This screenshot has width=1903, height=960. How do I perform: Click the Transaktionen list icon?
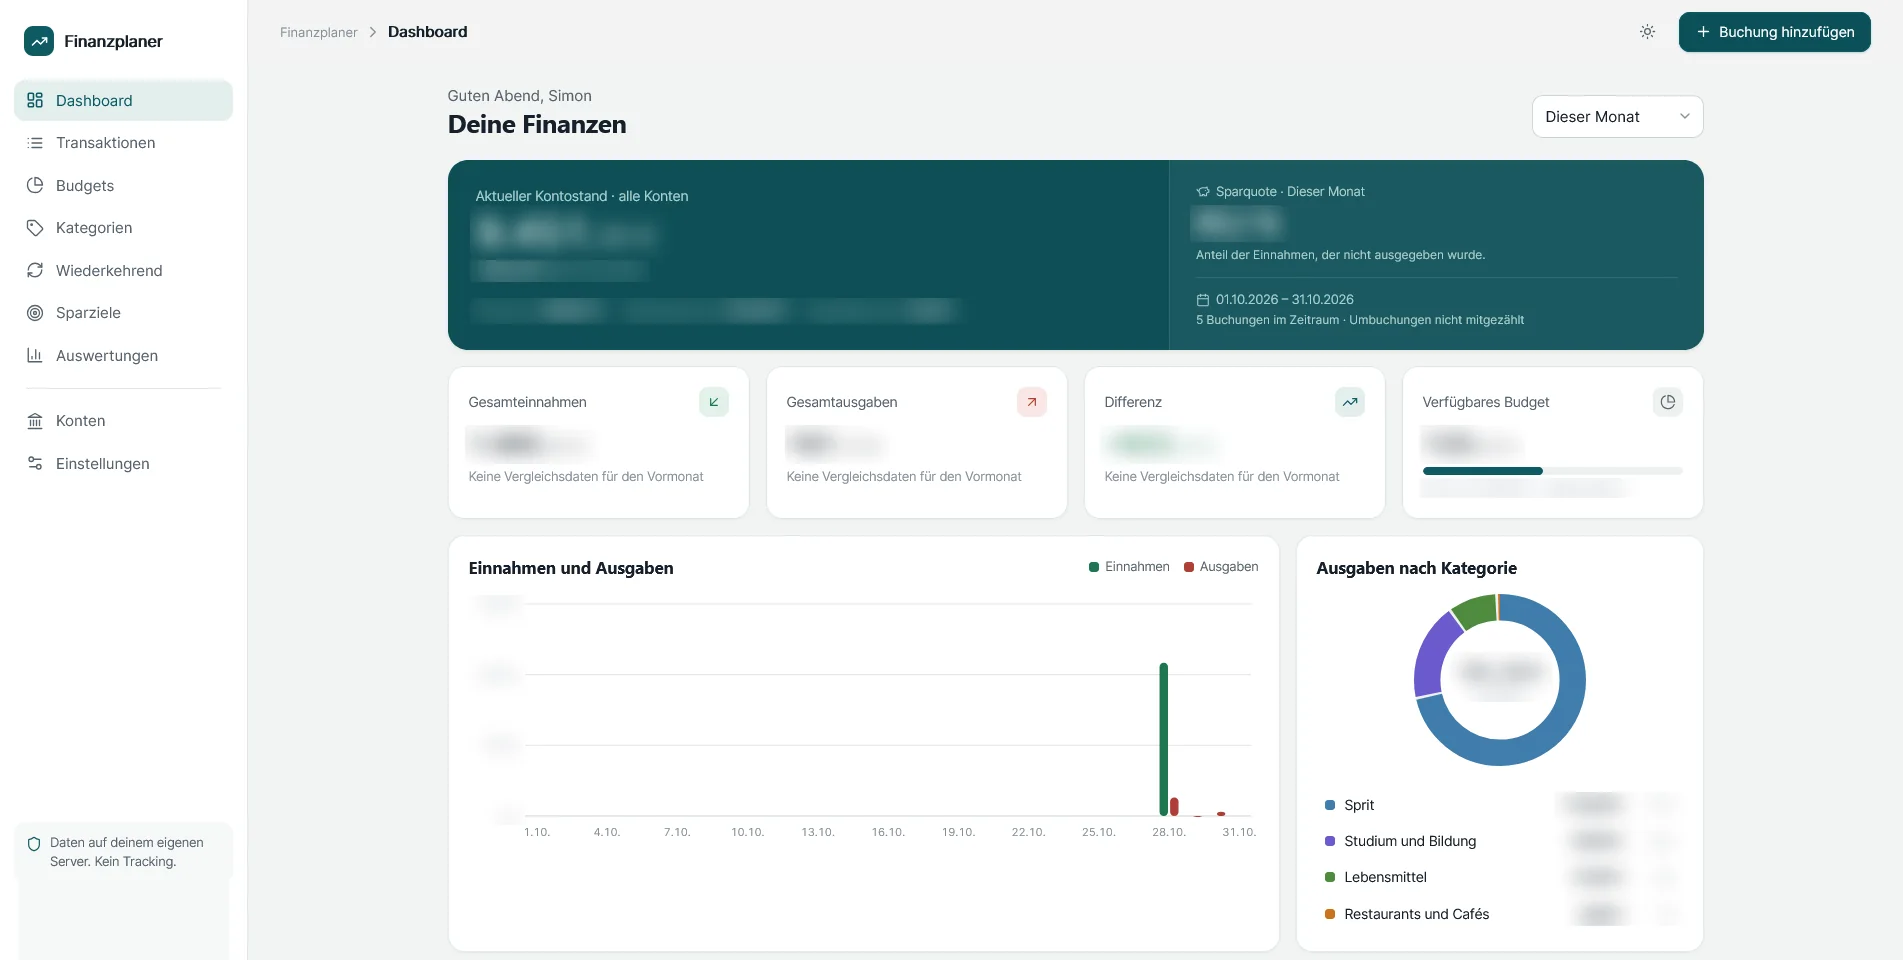click(x=35, y=143)
